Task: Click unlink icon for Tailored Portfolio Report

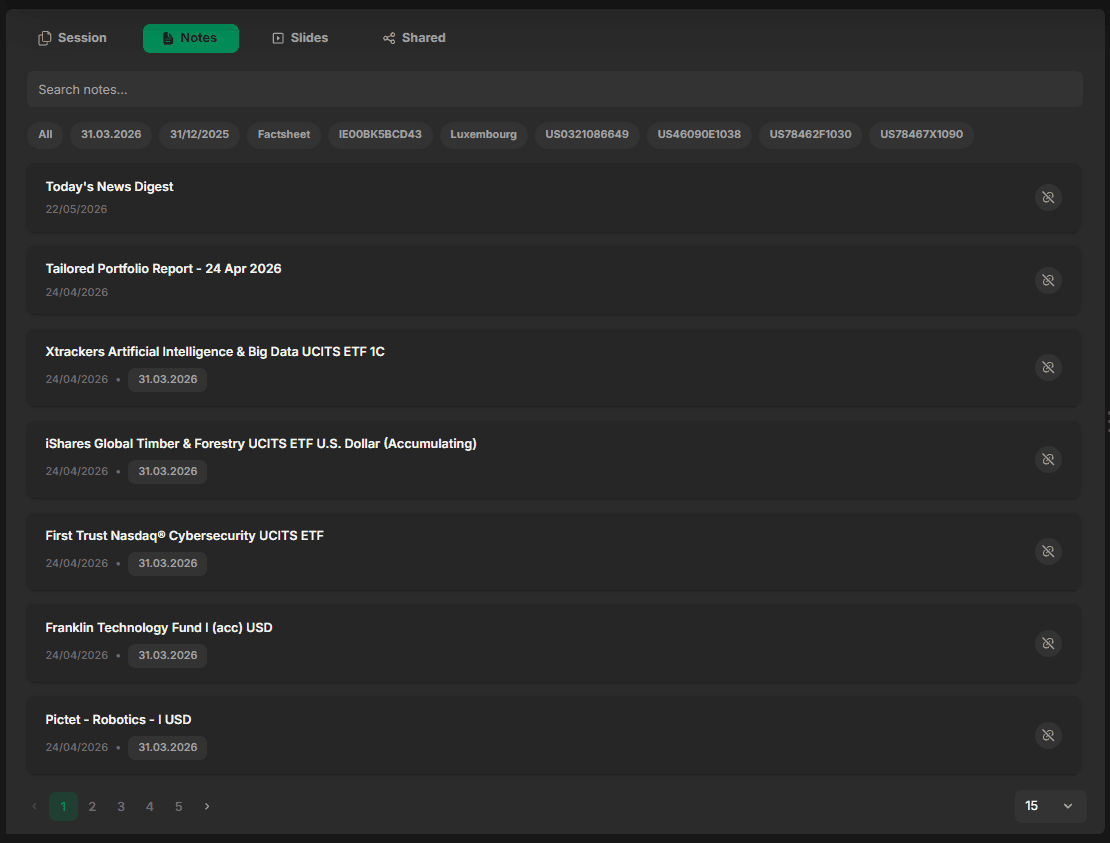Action: tap(1048, 280)
